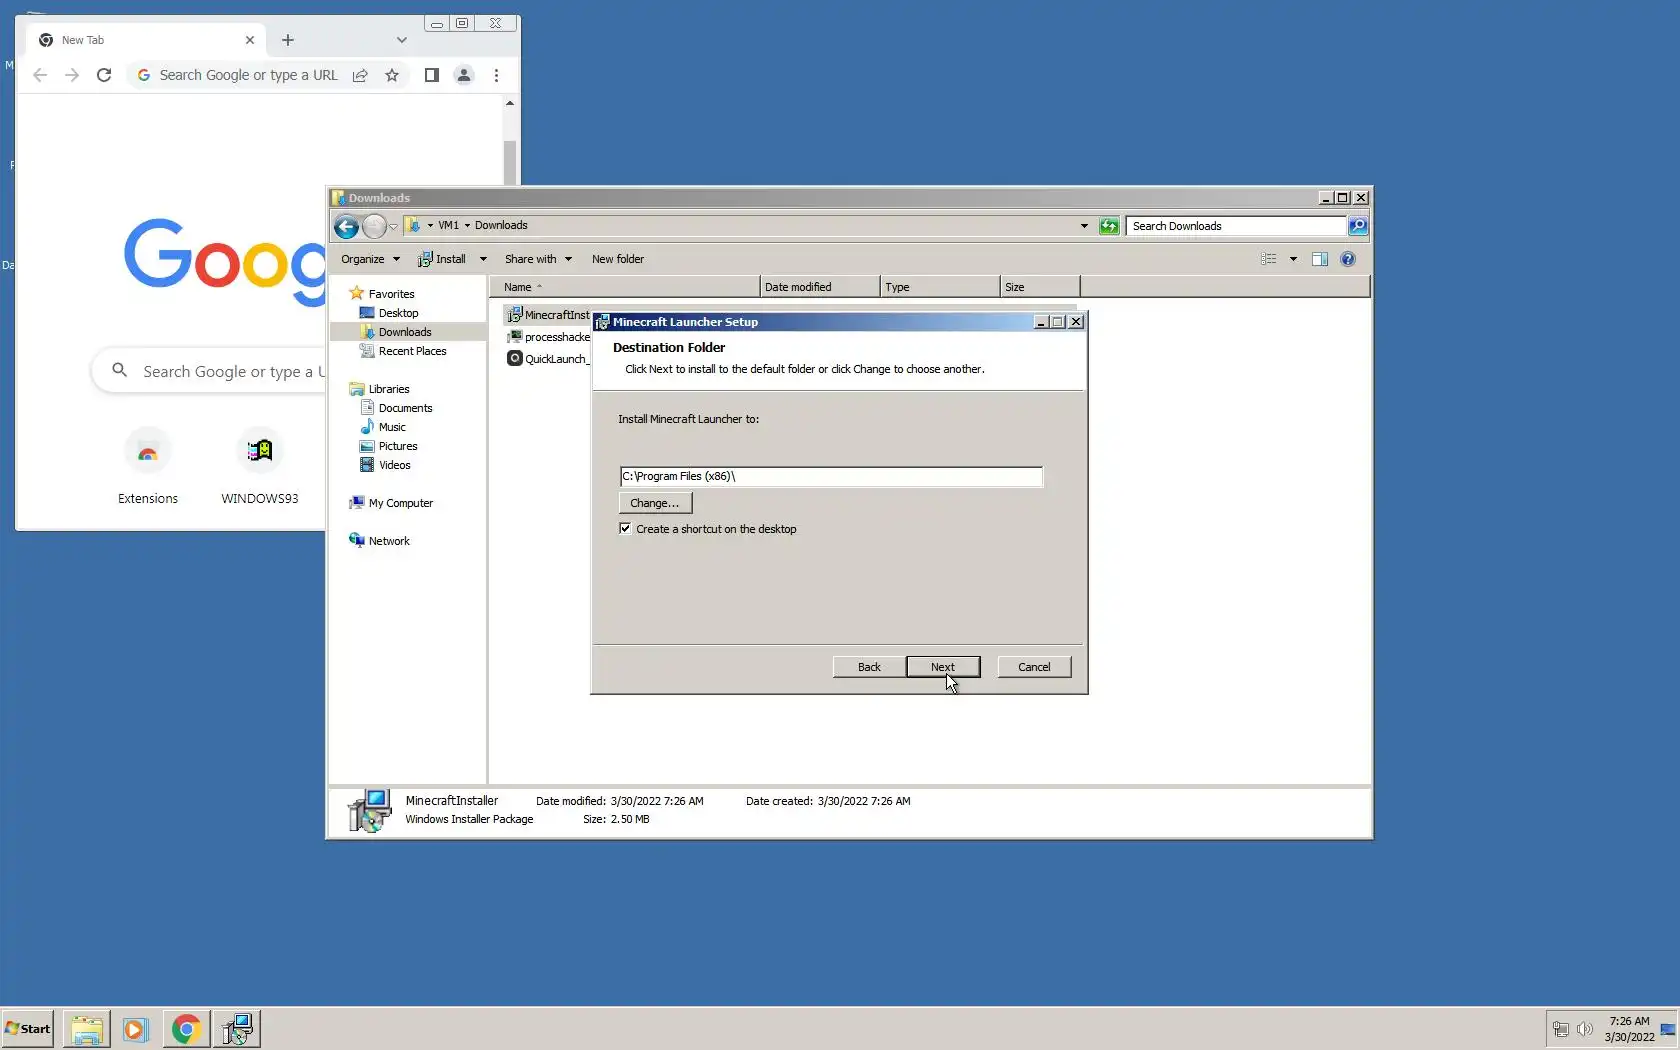1680x1050 pixels.
Task: Toggle the Chrome side panel icon
Action: click(x=432, y=75)
